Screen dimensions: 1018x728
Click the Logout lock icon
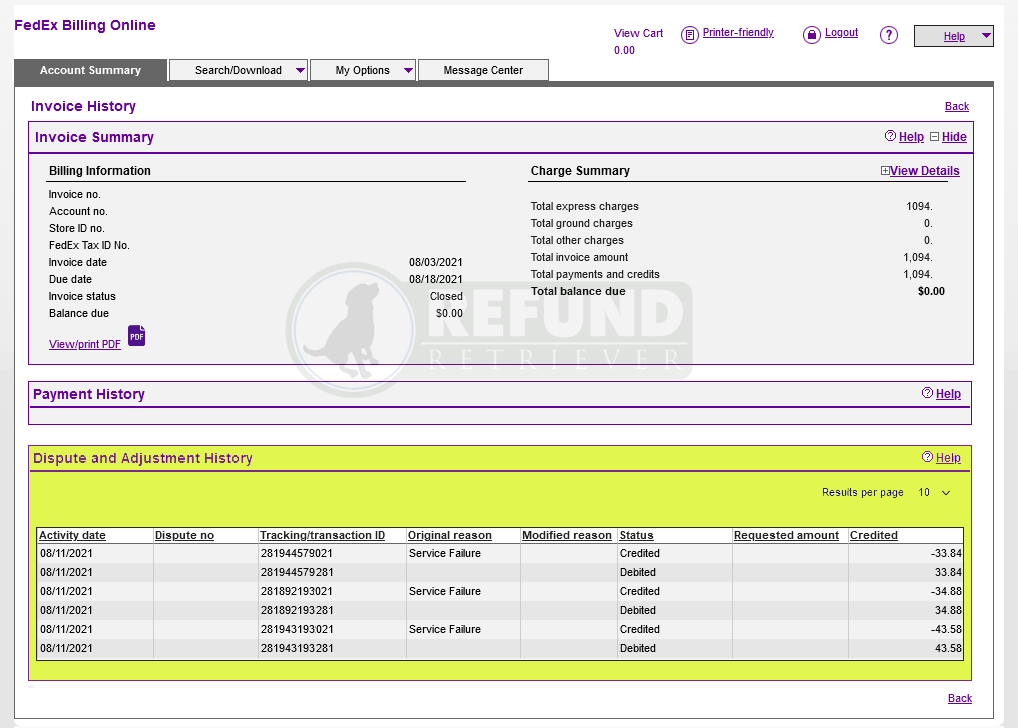click(812, 35)
